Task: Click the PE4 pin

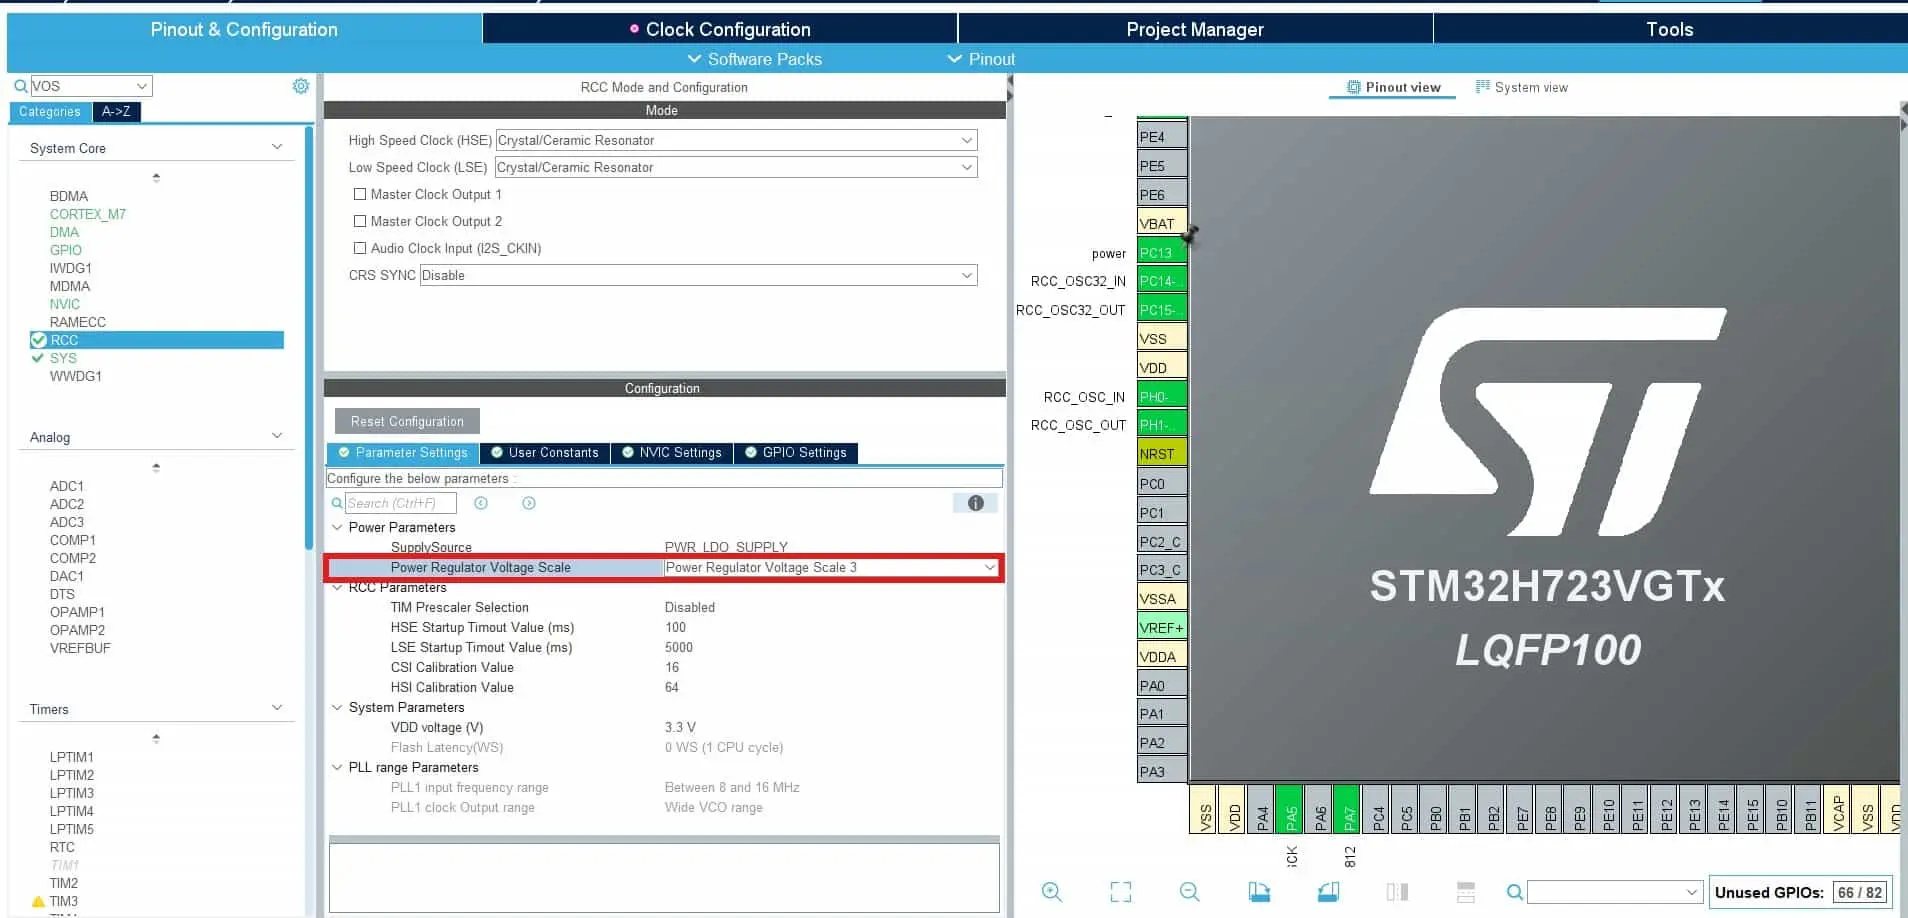Action: pyautogui.click(x=1162, y=136)
